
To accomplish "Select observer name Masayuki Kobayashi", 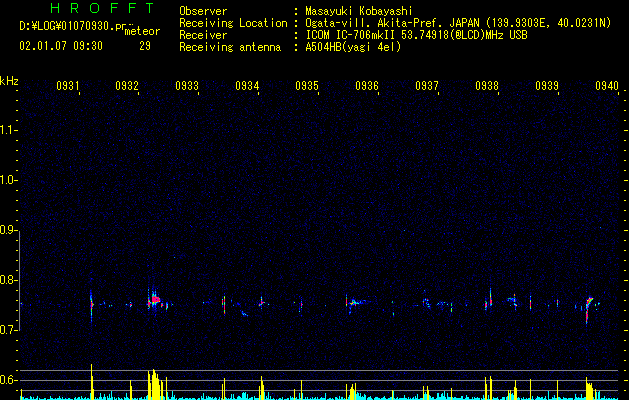I will tap(359, 11).
